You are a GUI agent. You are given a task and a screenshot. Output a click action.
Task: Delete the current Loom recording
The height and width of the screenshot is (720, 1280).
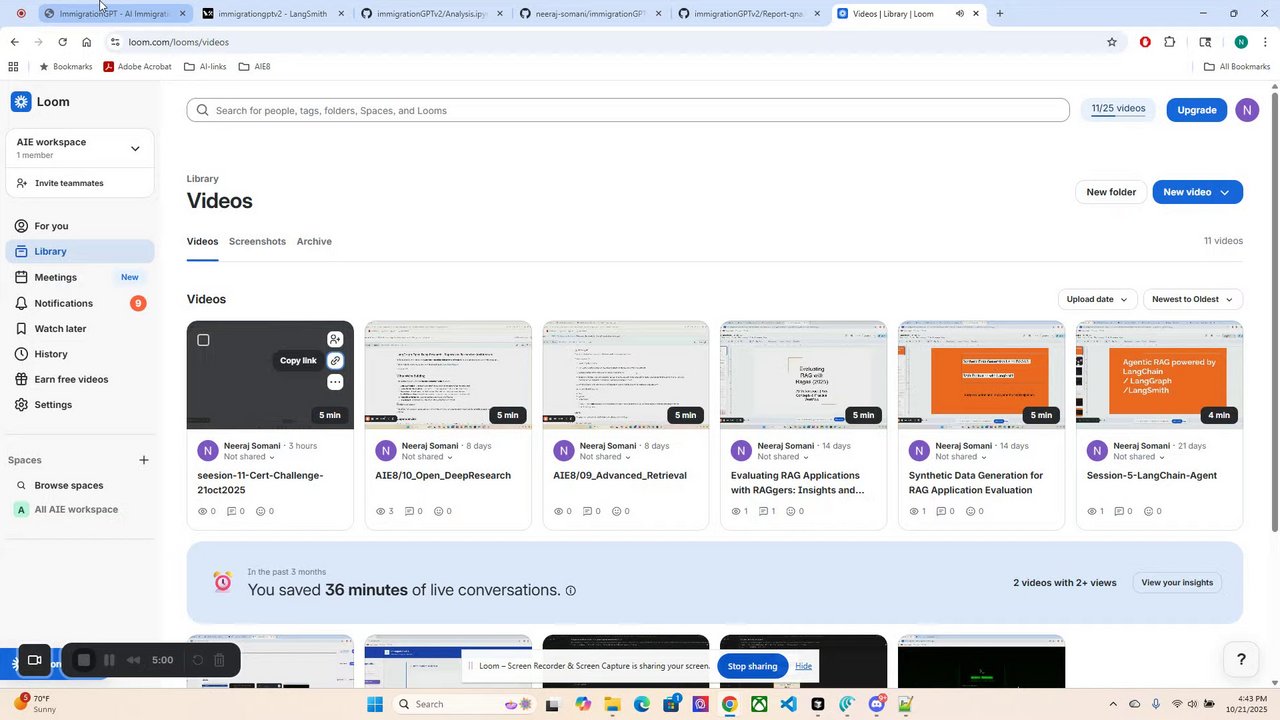point(220,660)
